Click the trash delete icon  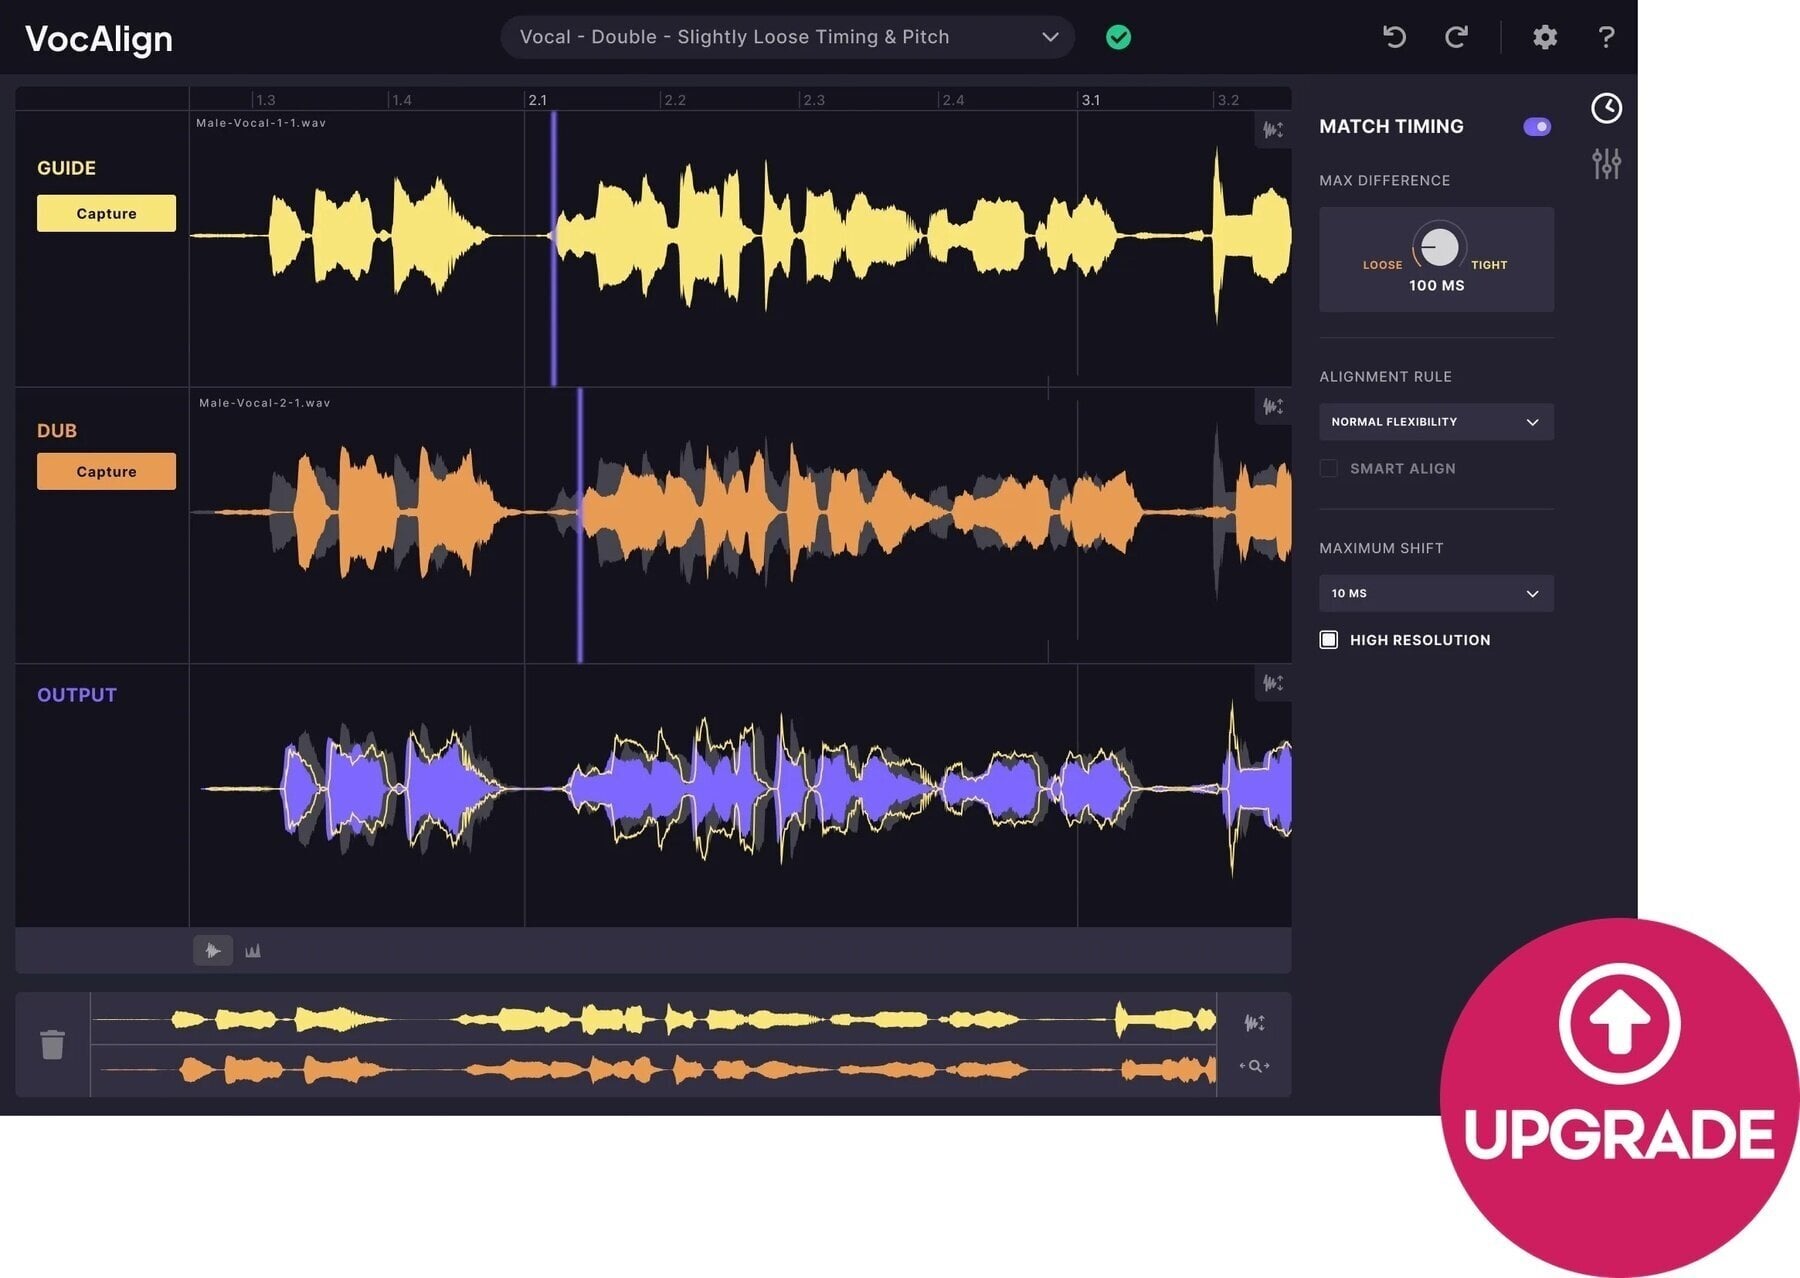pyautogui.click(x=52, y=1044)
